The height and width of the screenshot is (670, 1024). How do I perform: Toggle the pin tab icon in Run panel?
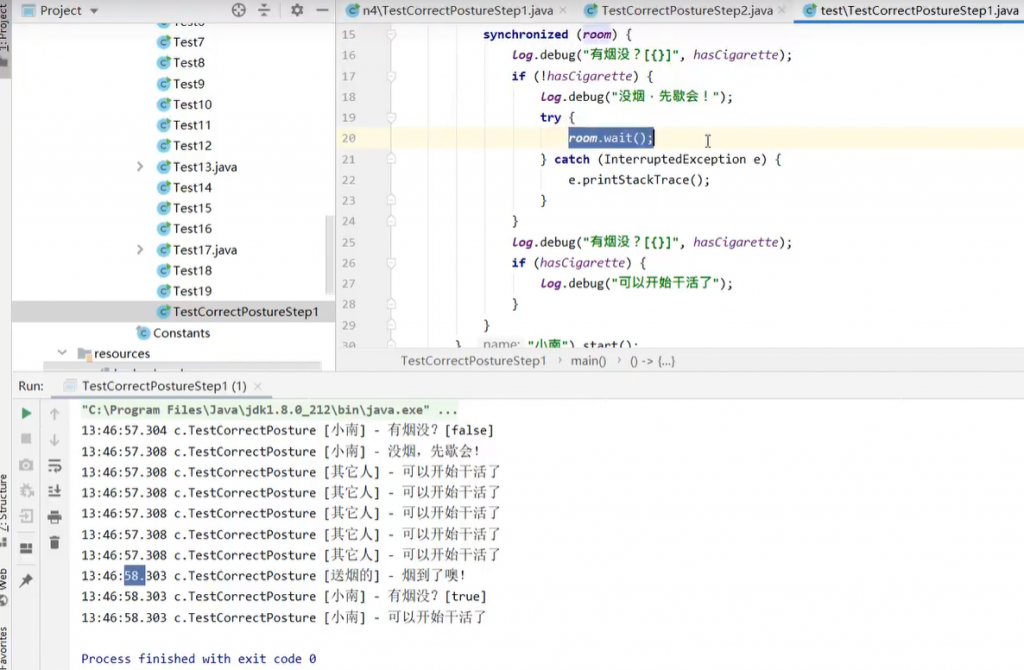(x=26, y=581)
